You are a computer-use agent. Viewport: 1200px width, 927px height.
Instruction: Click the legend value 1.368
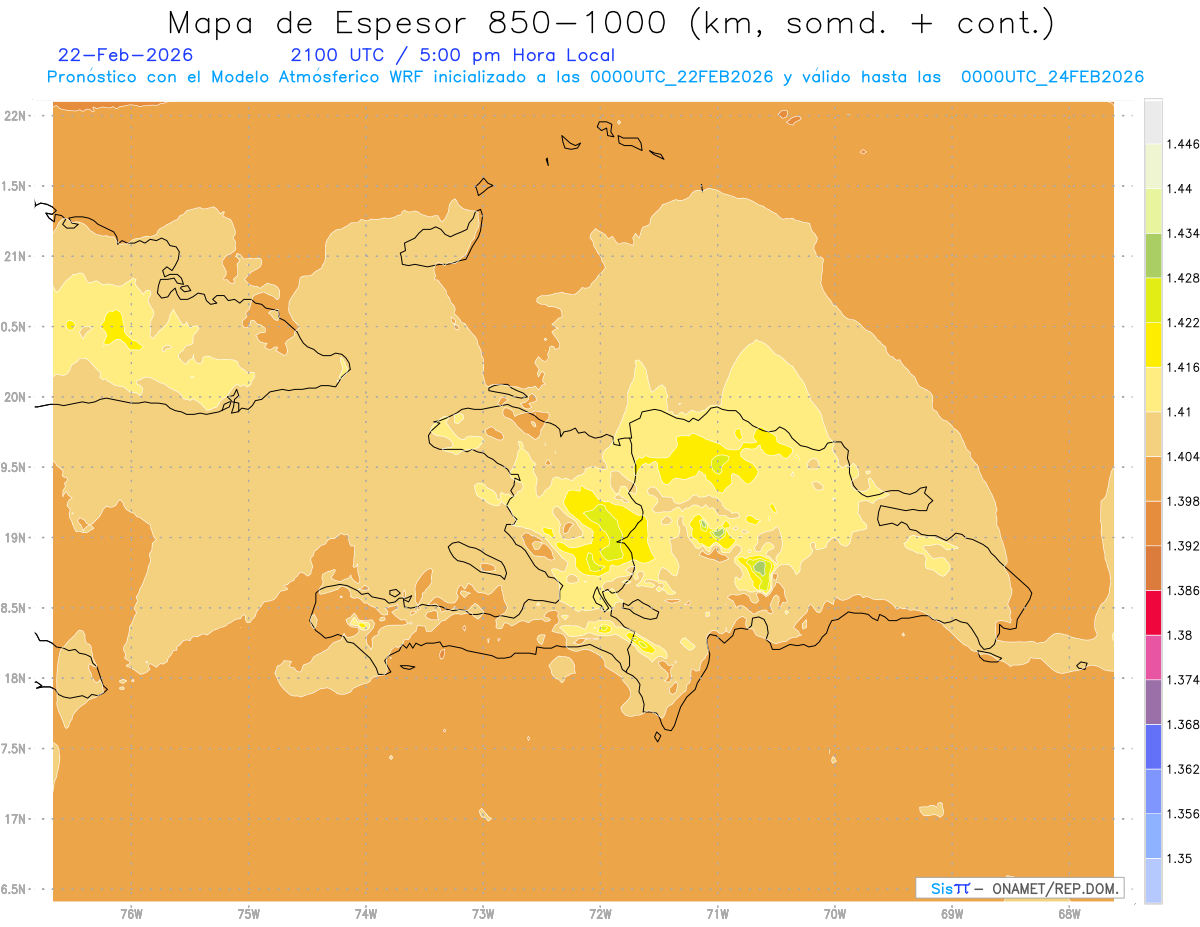point(1183,724)
